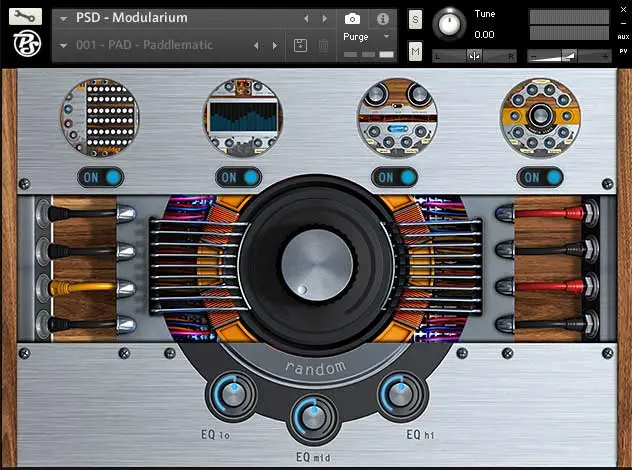Click the Tune value 0.00
Image resolution: width=632 pixels, height=470 pixels.
coord(484,35)
